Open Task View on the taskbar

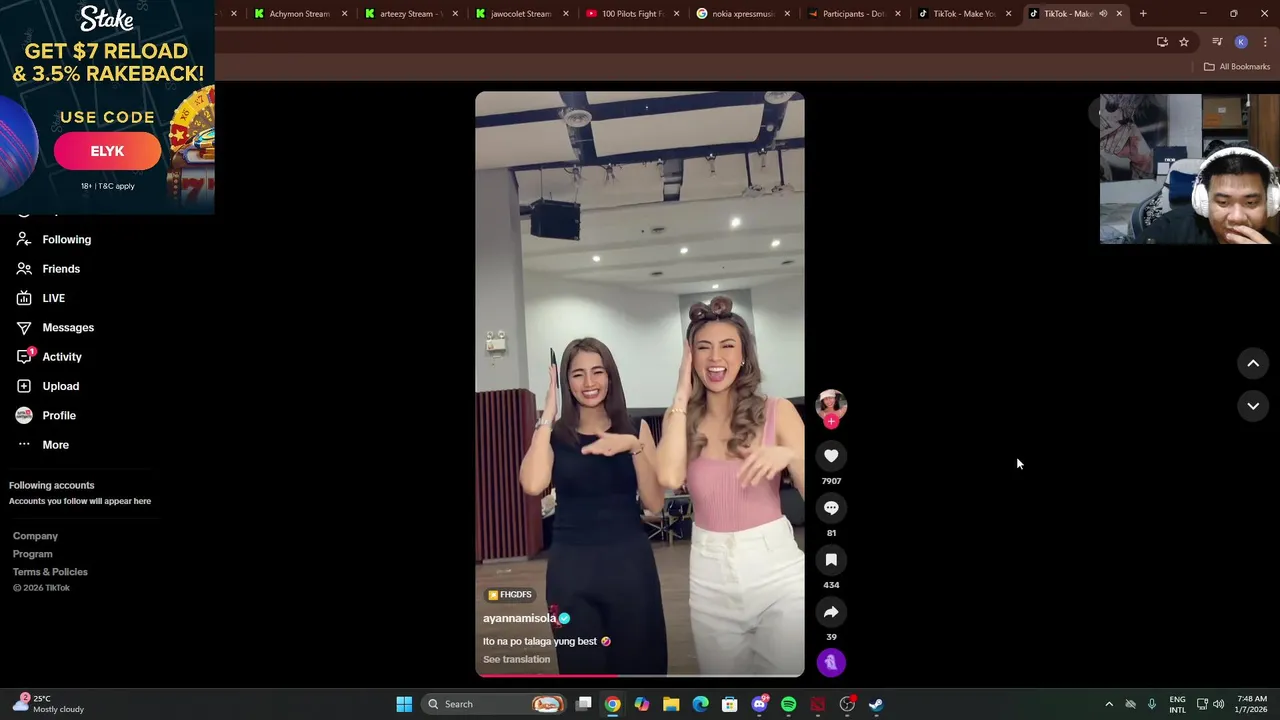(584, 704)
